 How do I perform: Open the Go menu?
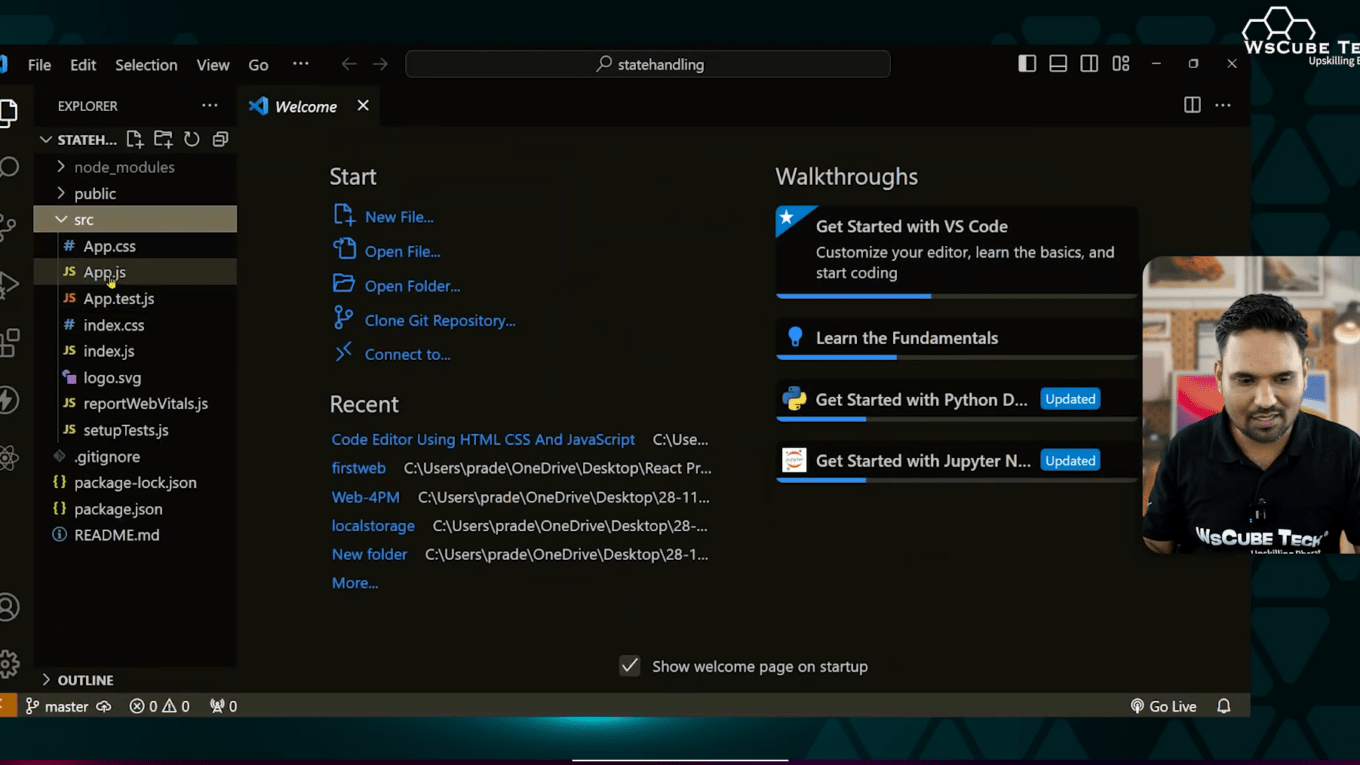258,64
